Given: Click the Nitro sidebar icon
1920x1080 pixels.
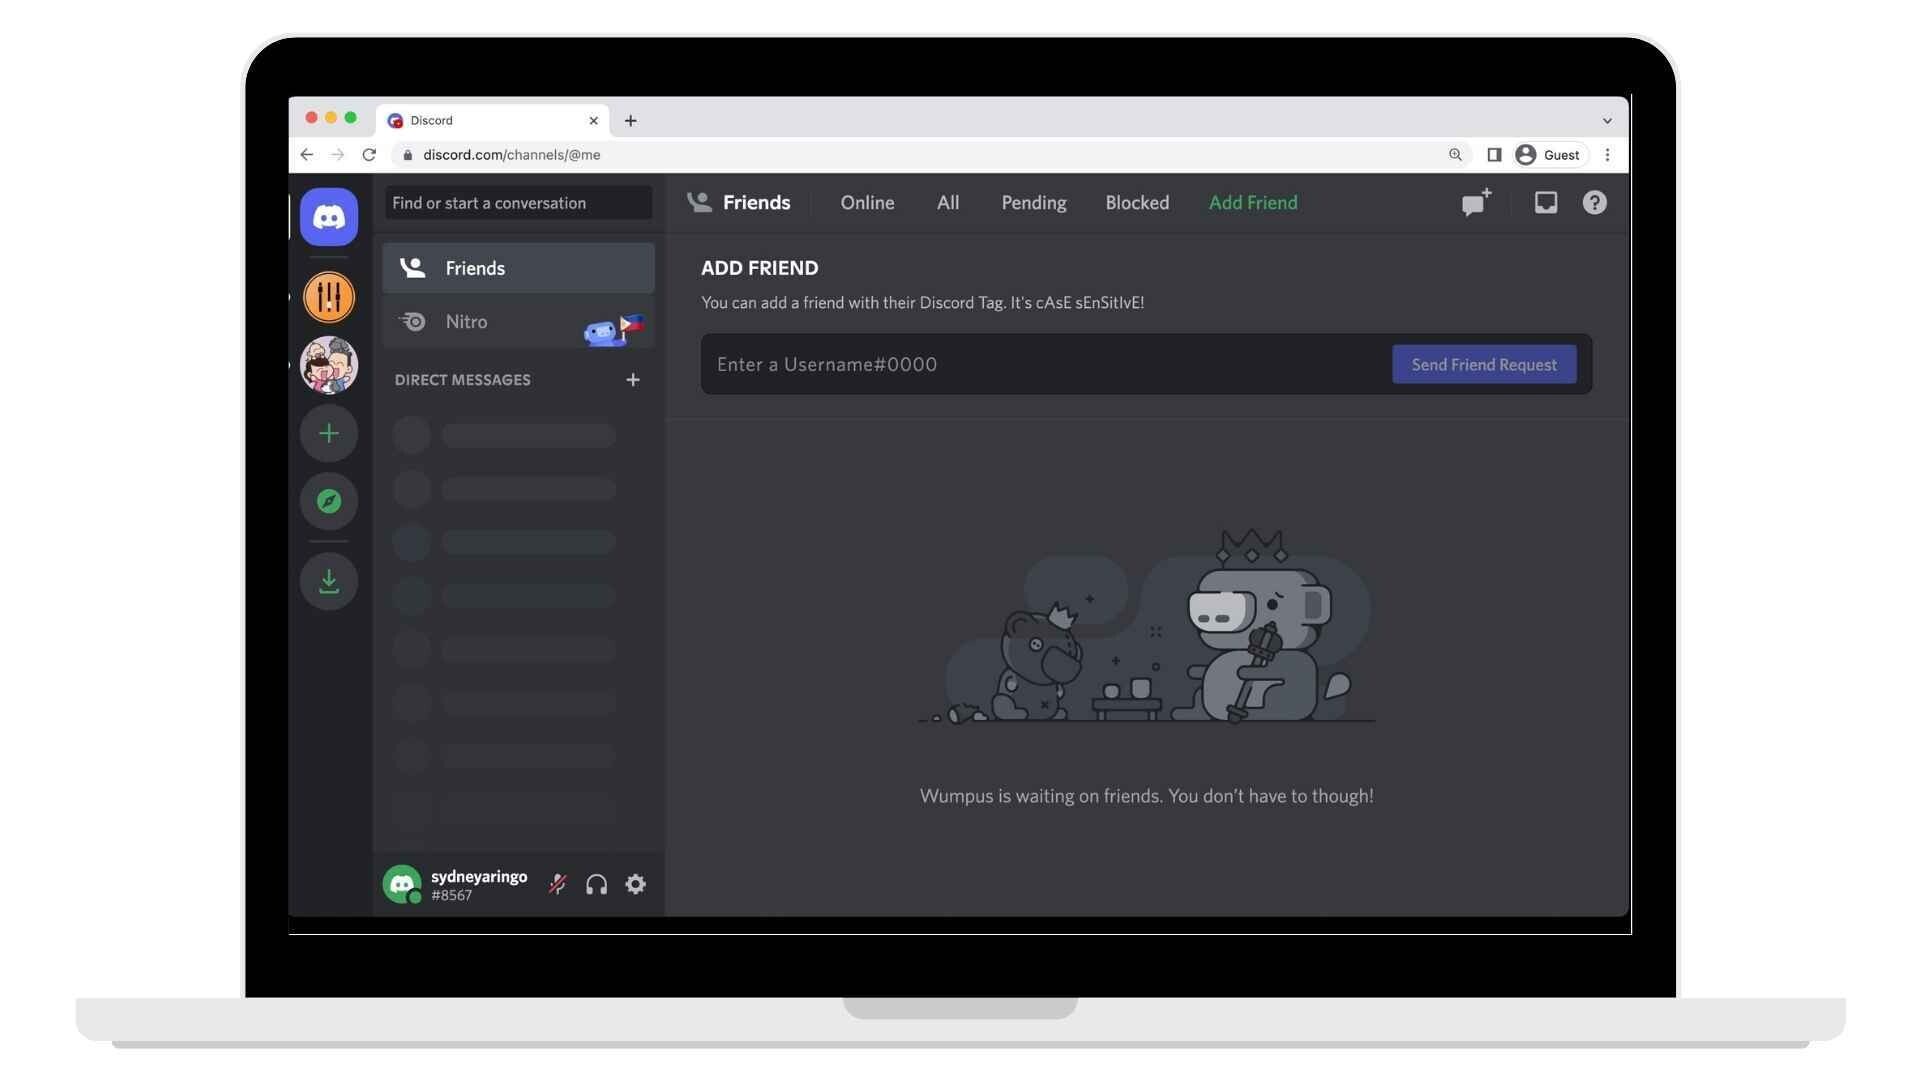Looking at the screenshot, I should pos(410,320).
